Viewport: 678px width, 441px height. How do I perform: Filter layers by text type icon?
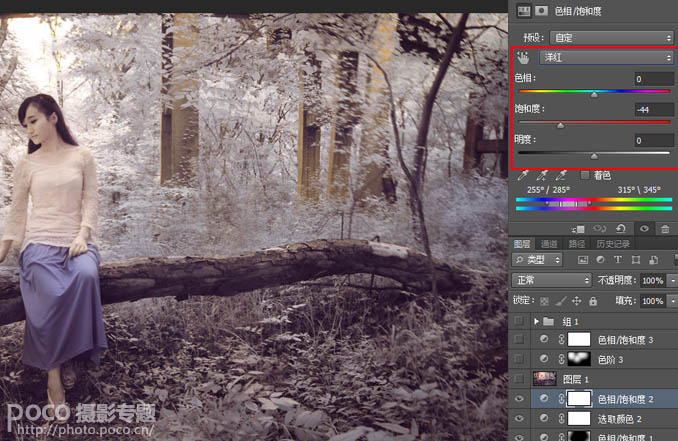(x=619, y=260)
